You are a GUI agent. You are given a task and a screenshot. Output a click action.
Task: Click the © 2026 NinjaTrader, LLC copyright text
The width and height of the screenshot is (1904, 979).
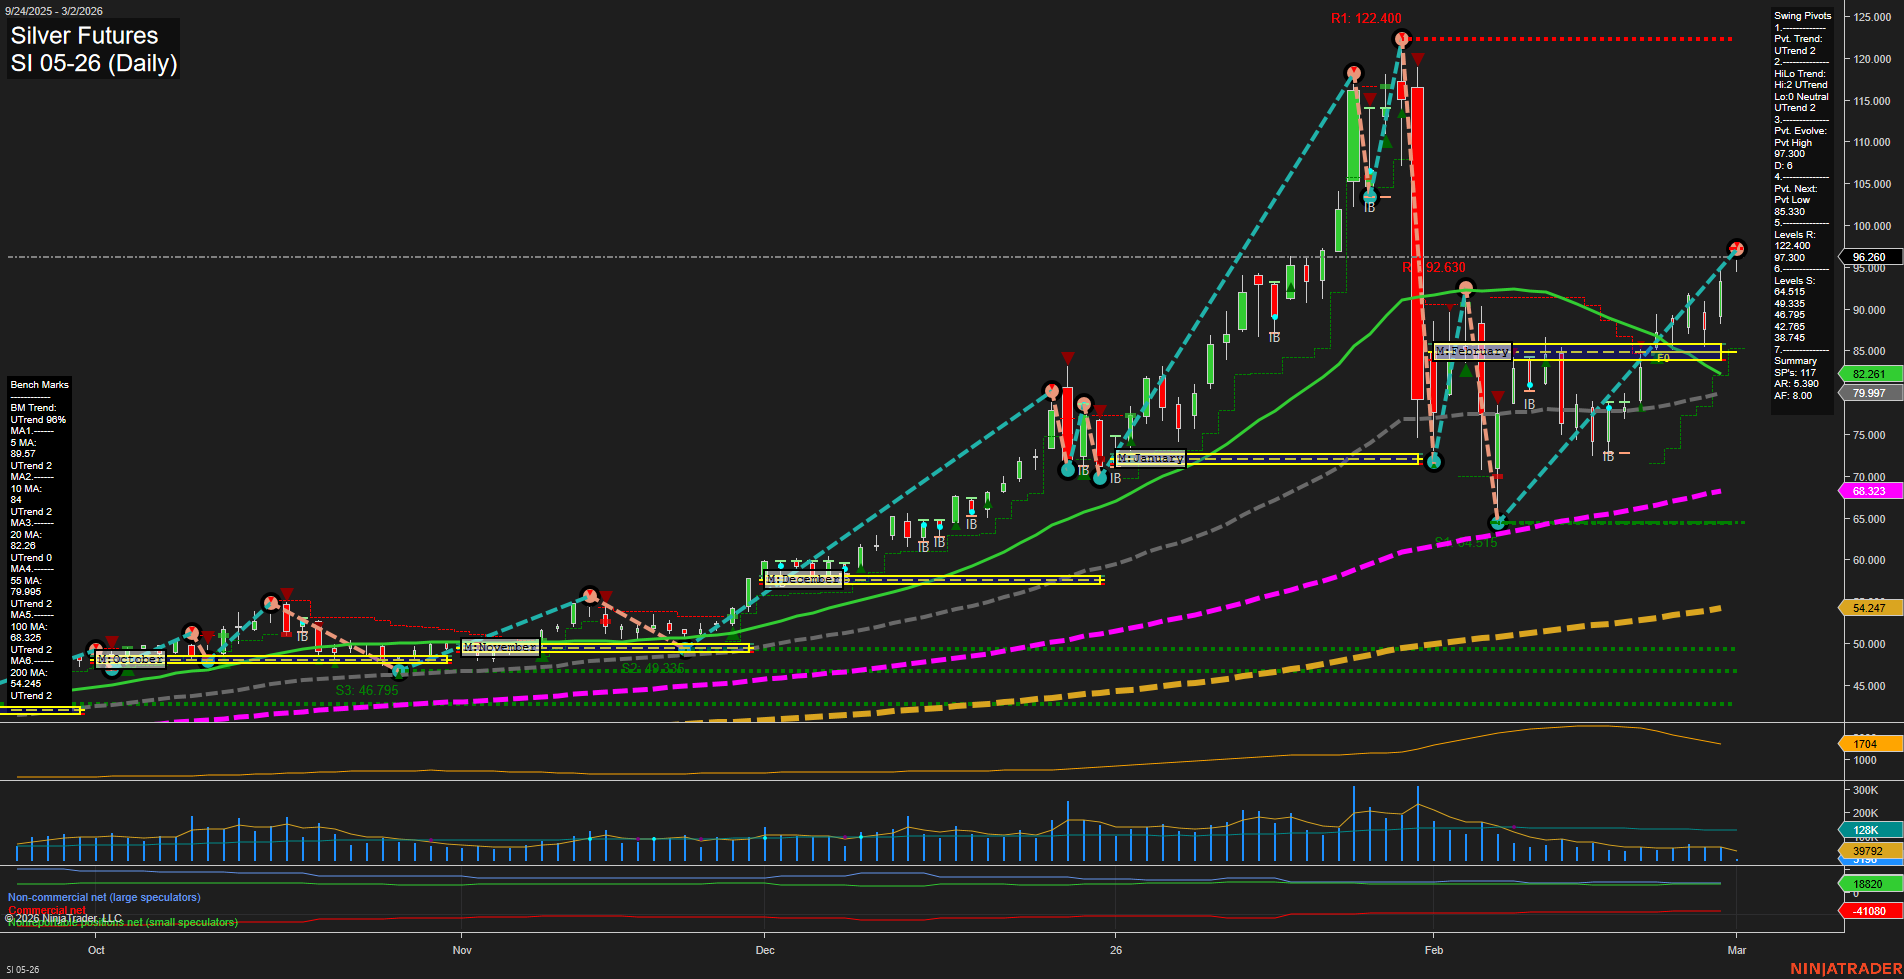click(64, 917)
